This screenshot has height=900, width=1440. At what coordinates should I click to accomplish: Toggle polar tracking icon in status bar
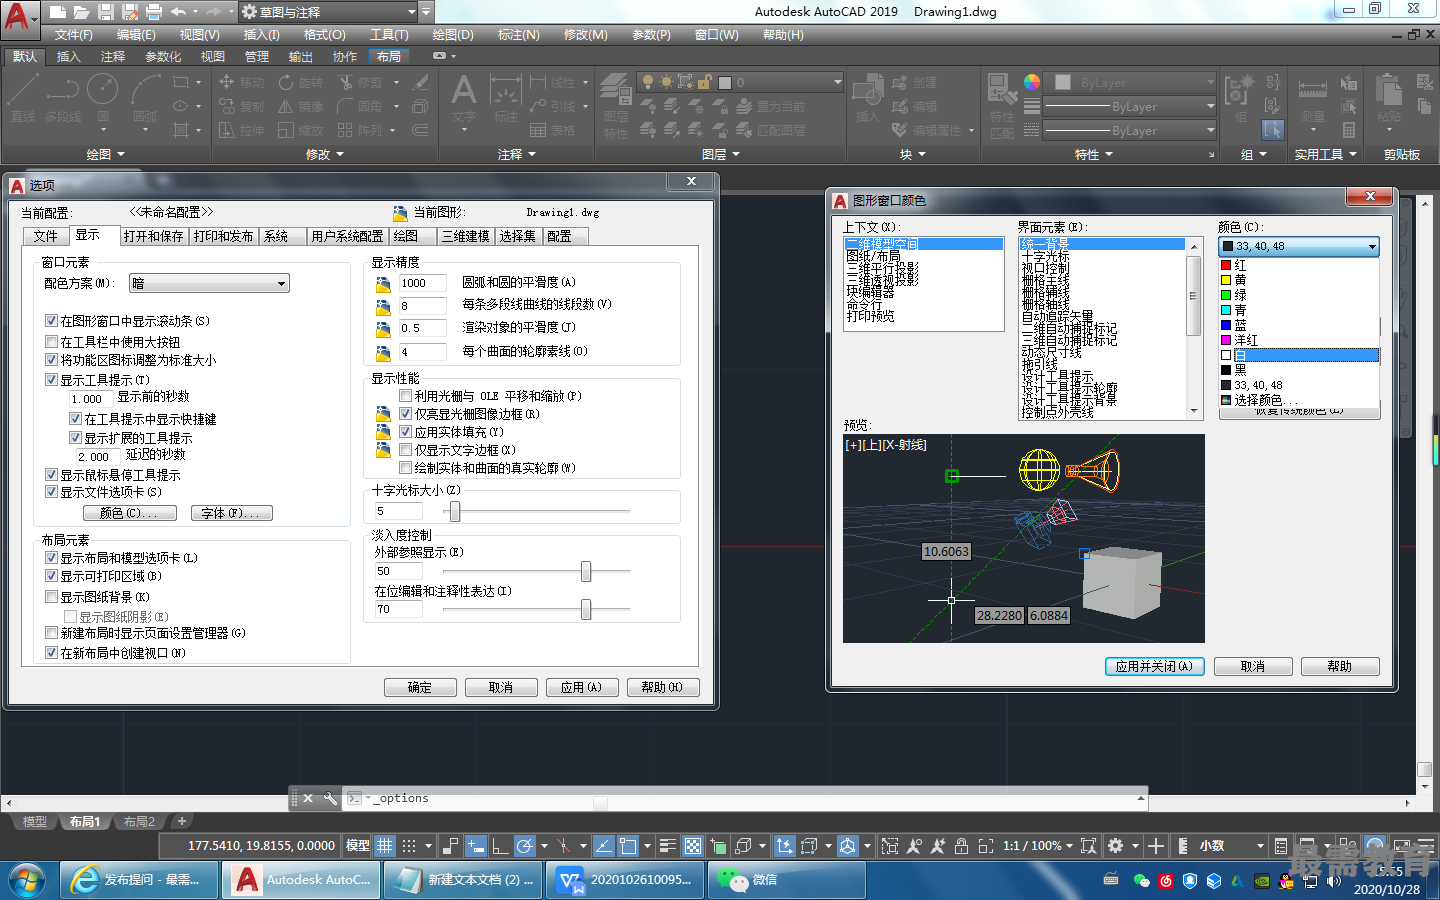coord(525,846)
